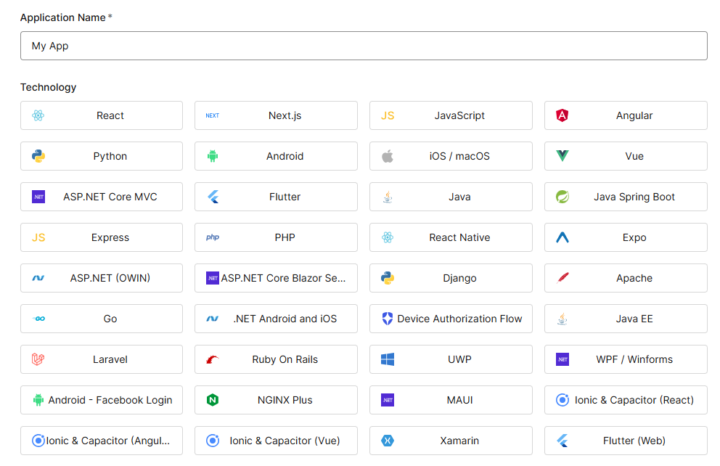Click the NGINX Plus label

285,400
